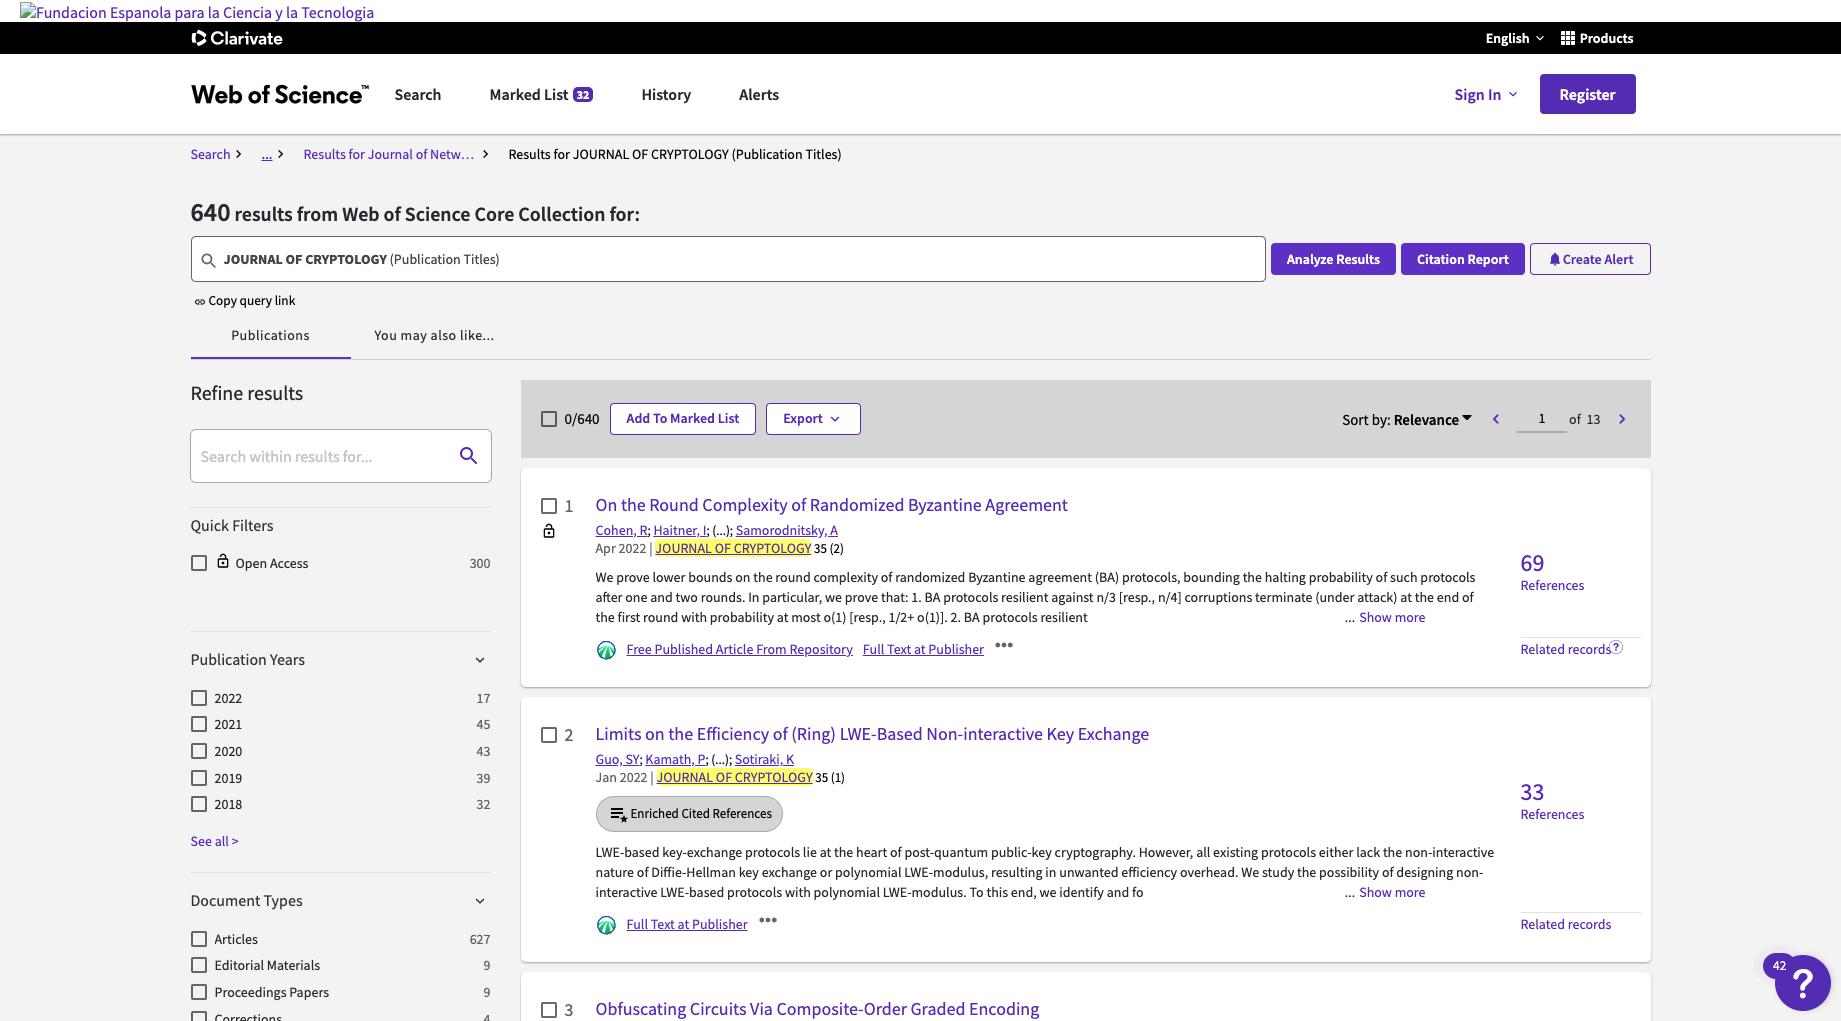Viewport: 1841px width, 1021px height.
Task: Click the ellipsis breadcrumb link
Action: pos(267,154)
